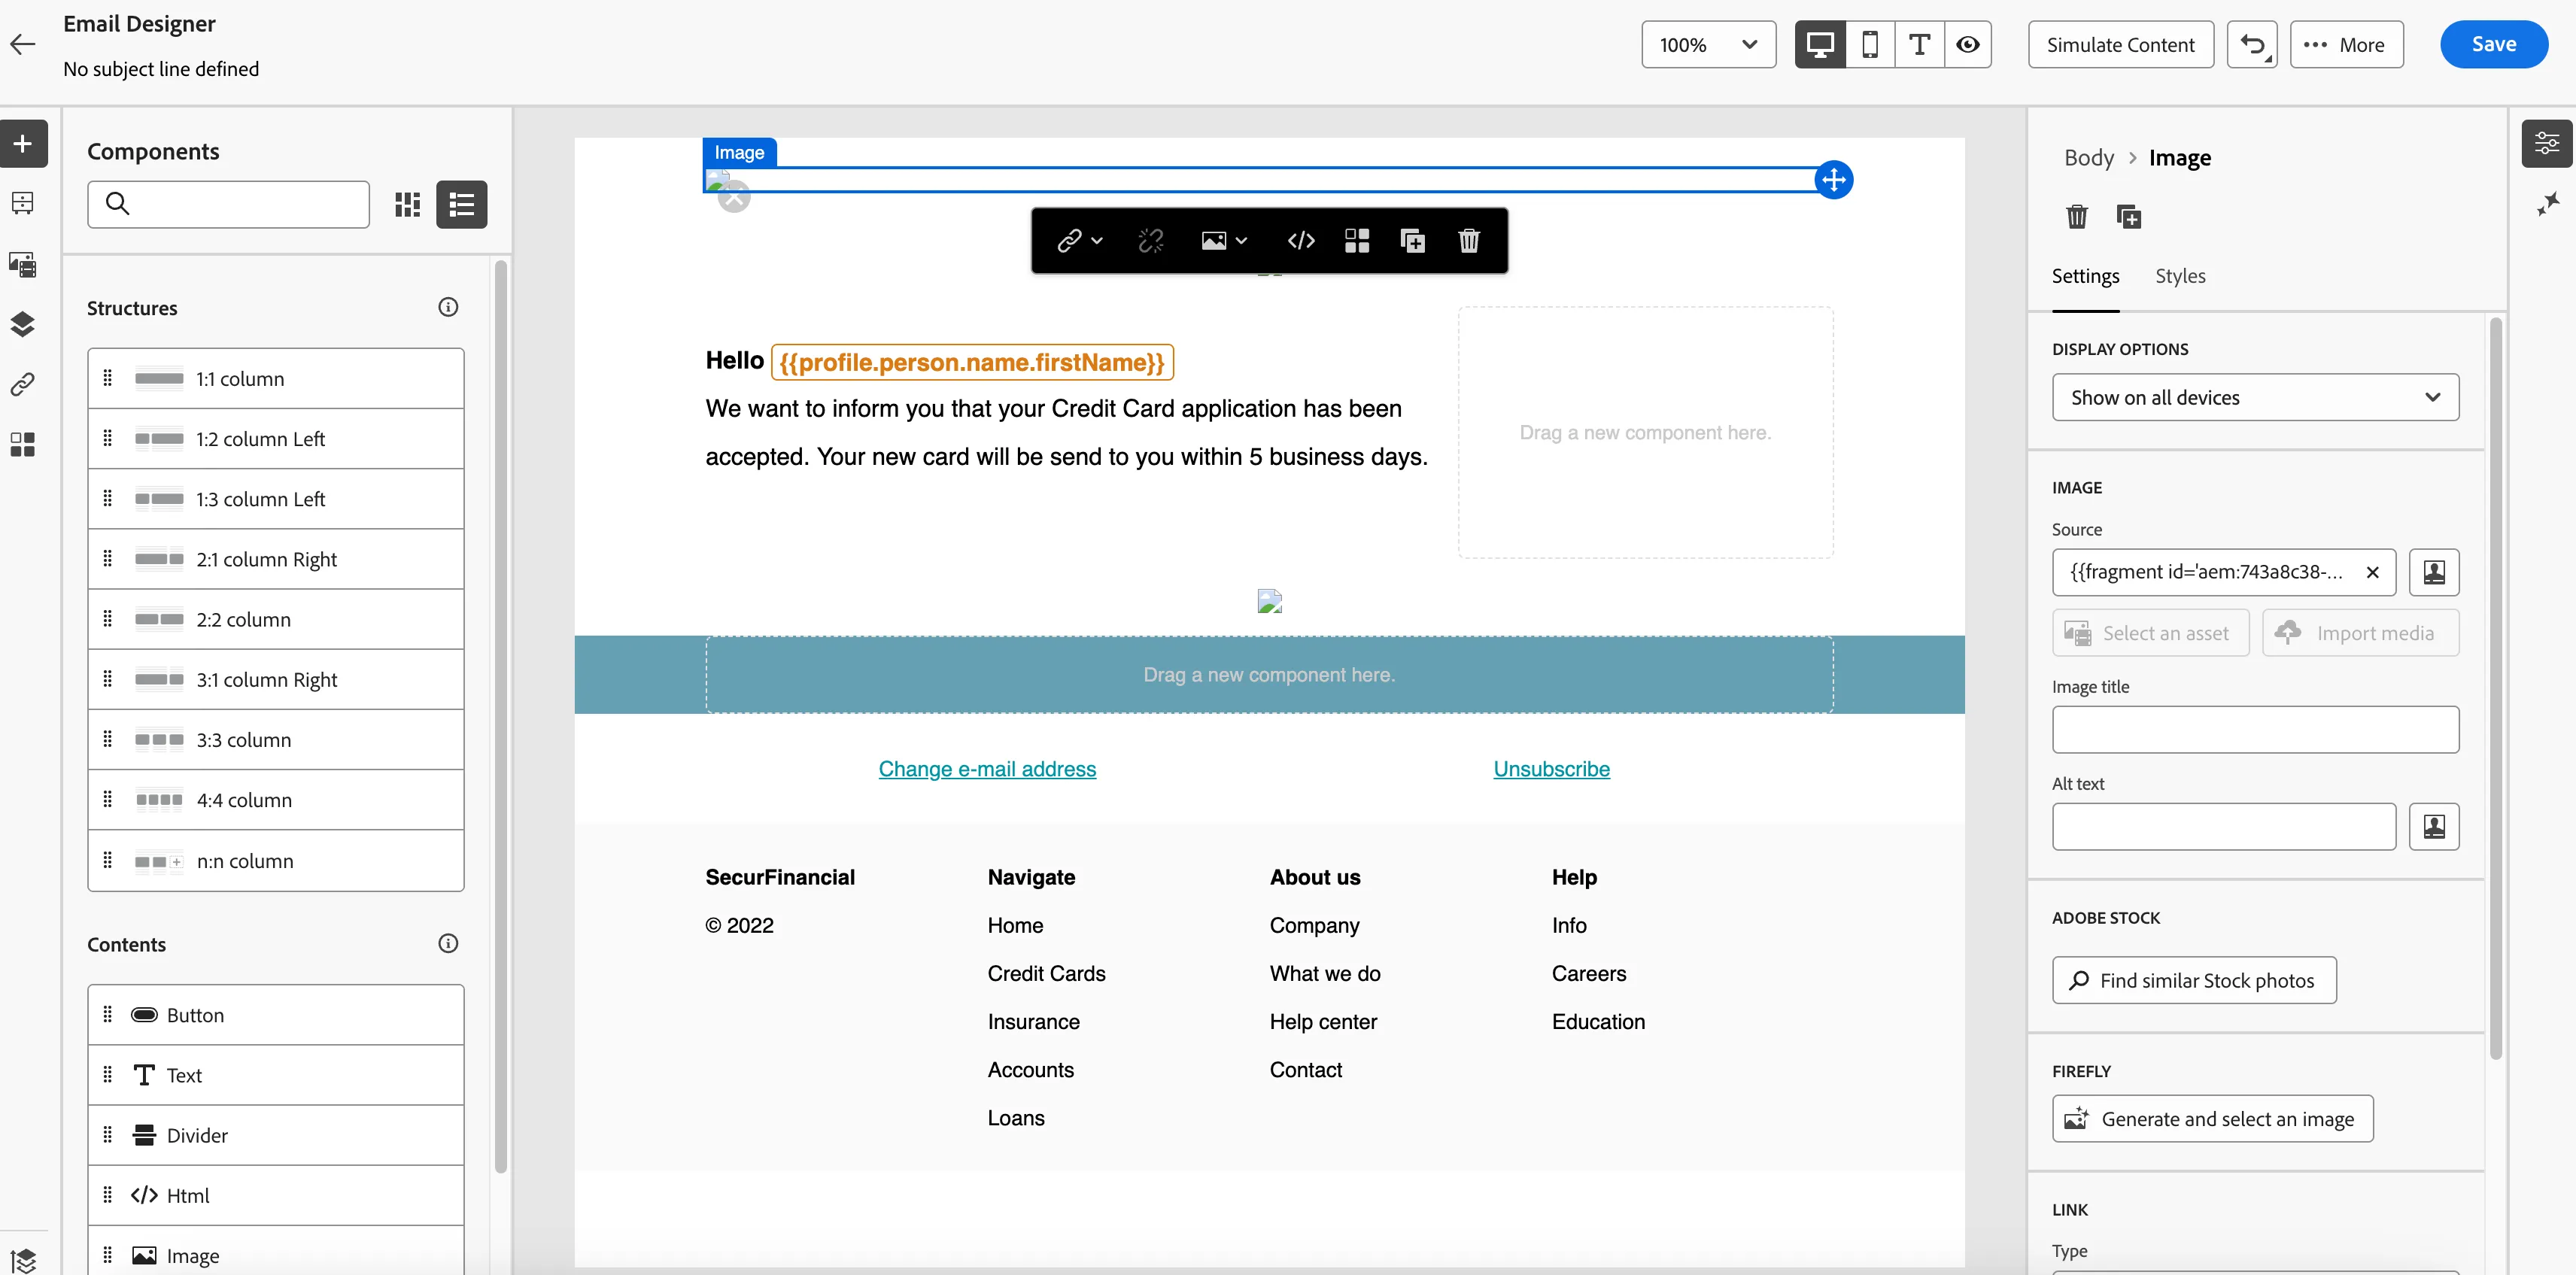Click the Image title input field
Image resolution: width=2576 pixels, height=1275 pixels.
[2255, 730]
